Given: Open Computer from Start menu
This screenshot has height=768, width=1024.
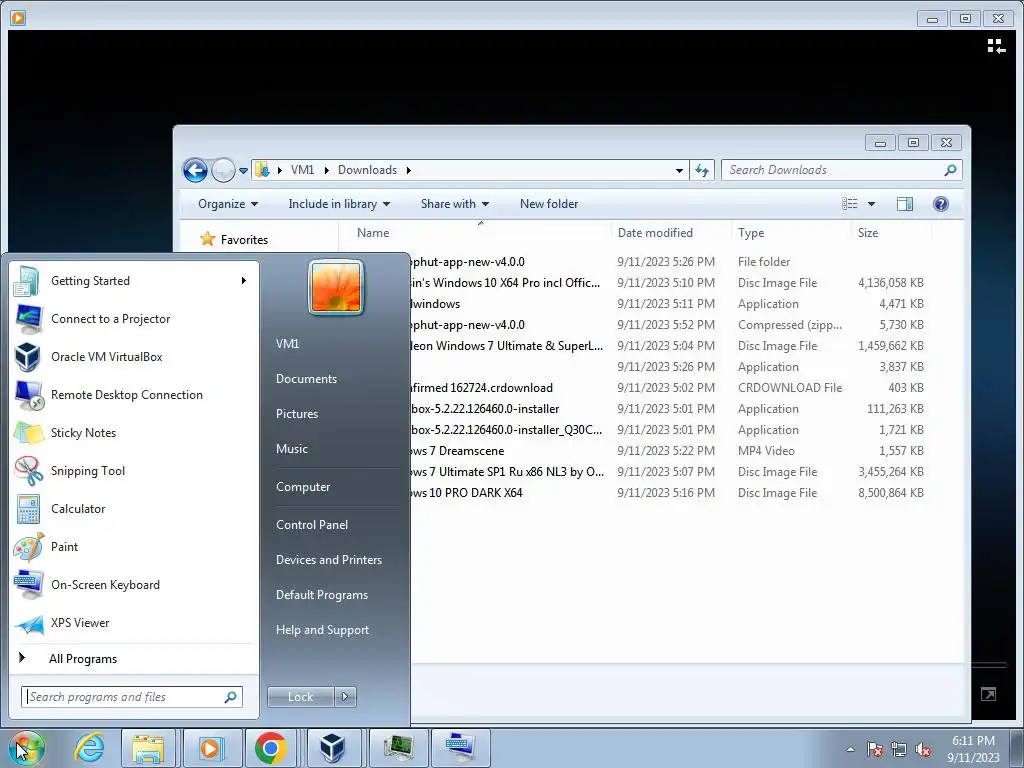Looking at the screenshot, I should (302, 487).
